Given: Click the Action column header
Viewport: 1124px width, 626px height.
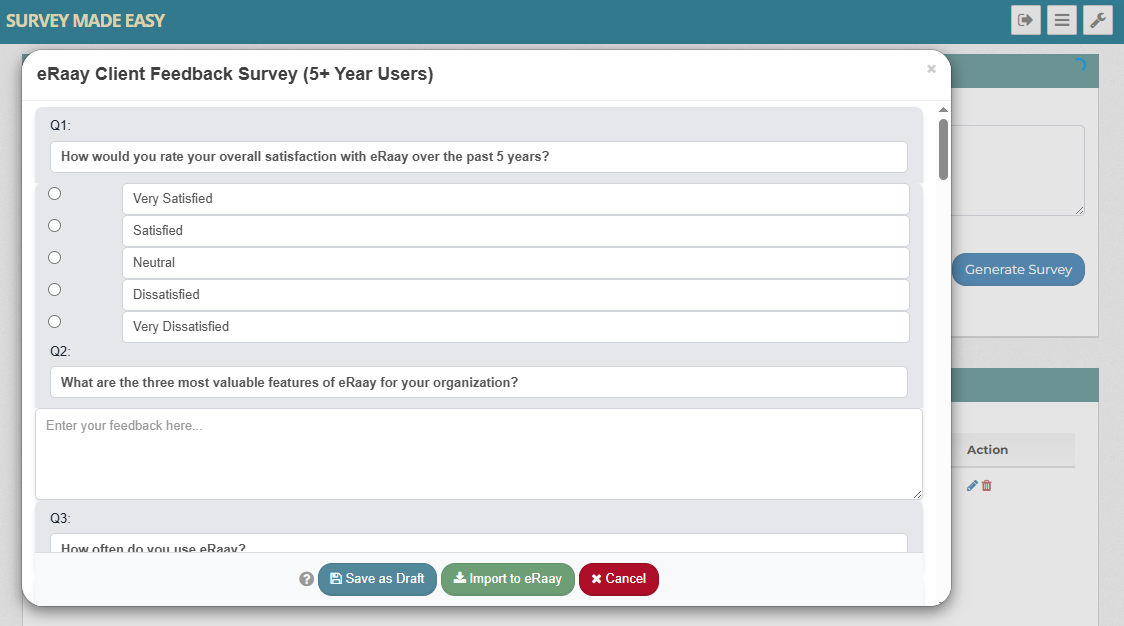Looking at the screenshot, I should point(987,450).
